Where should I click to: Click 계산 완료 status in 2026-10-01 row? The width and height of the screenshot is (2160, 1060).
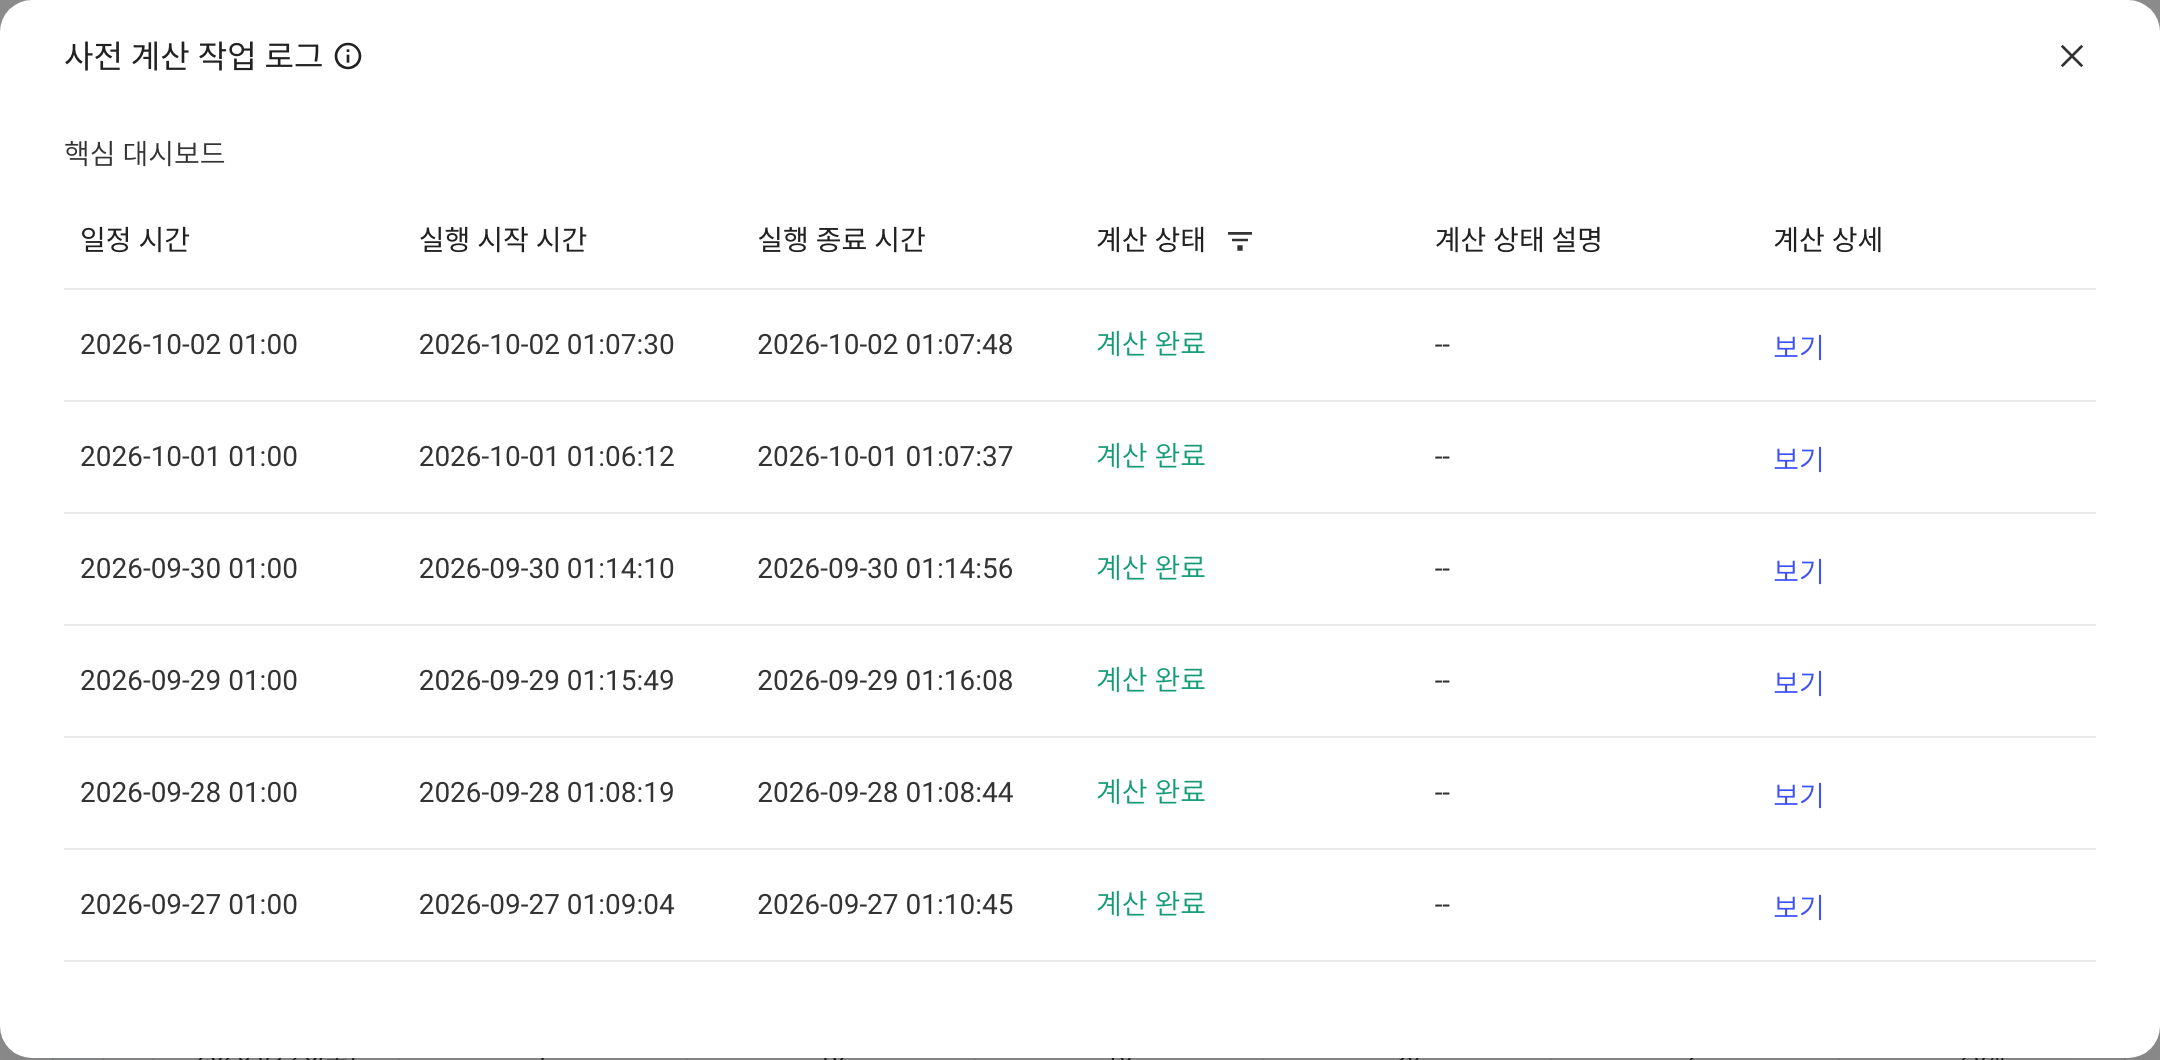tap(1151, 456)
